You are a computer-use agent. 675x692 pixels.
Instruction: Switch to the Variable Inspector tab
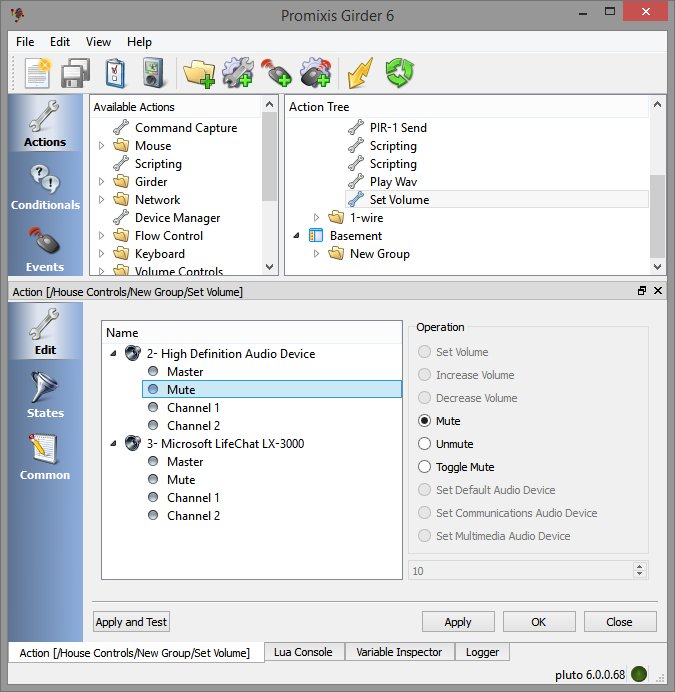(x=399, y=652)
